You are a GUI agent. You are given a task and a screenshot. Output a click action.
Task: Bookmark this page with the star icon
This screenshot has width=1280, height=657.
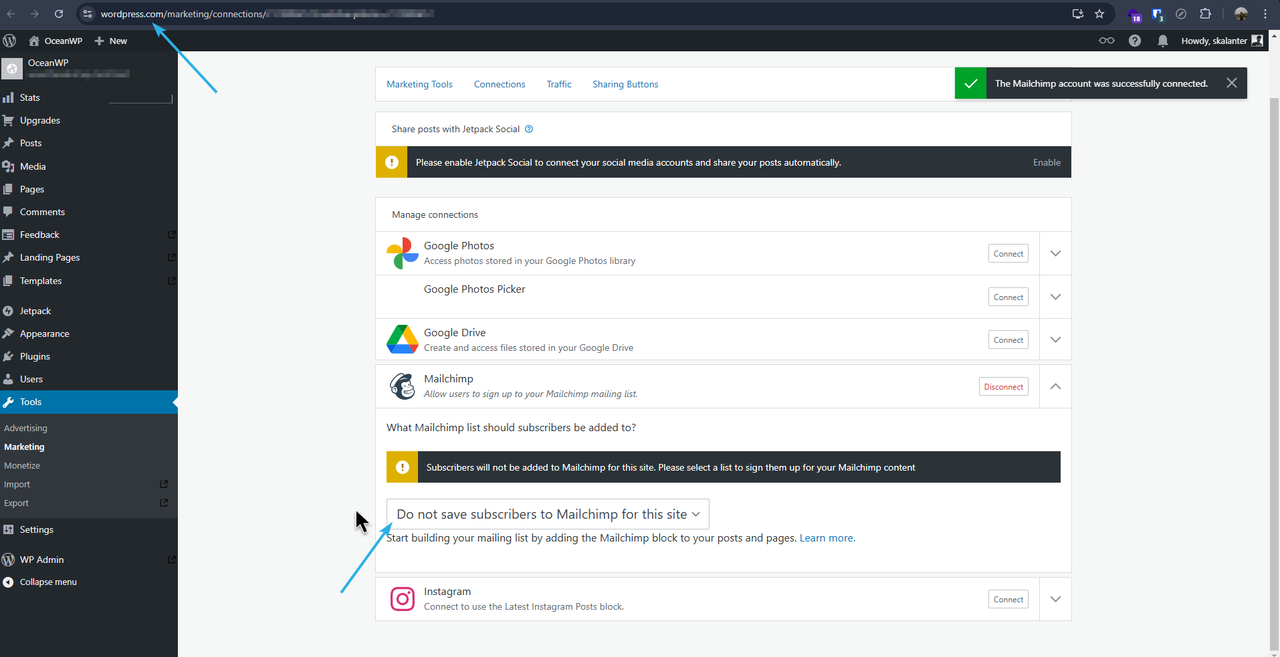(x=1099, y=14)
